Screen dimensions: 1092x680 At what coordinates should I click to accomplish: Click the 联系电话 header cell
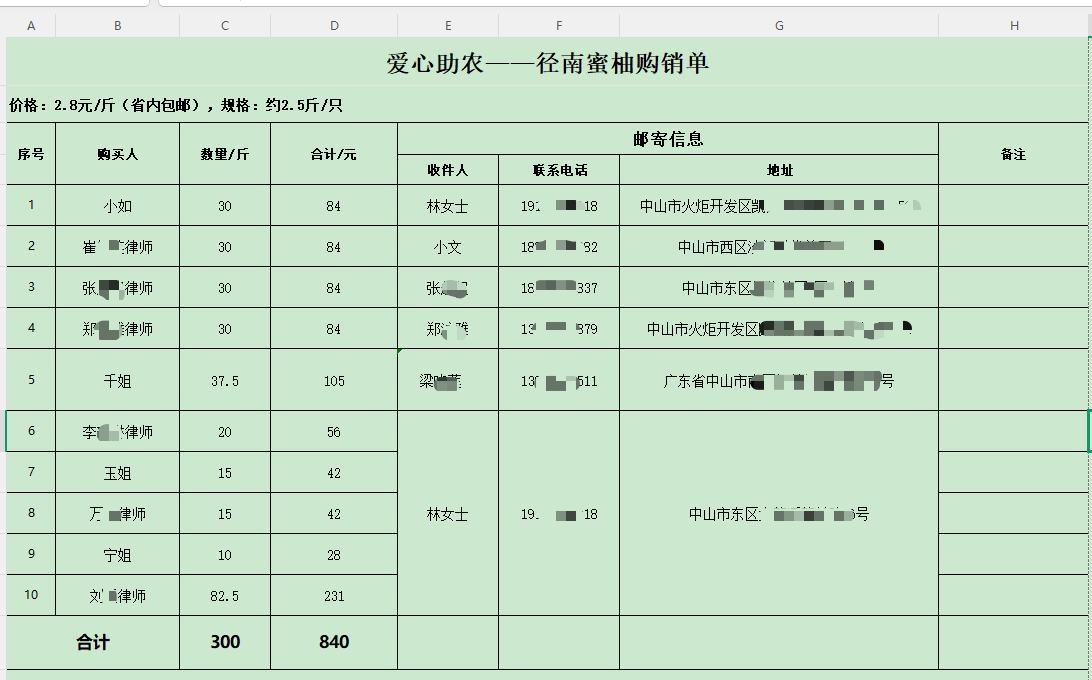559,170
